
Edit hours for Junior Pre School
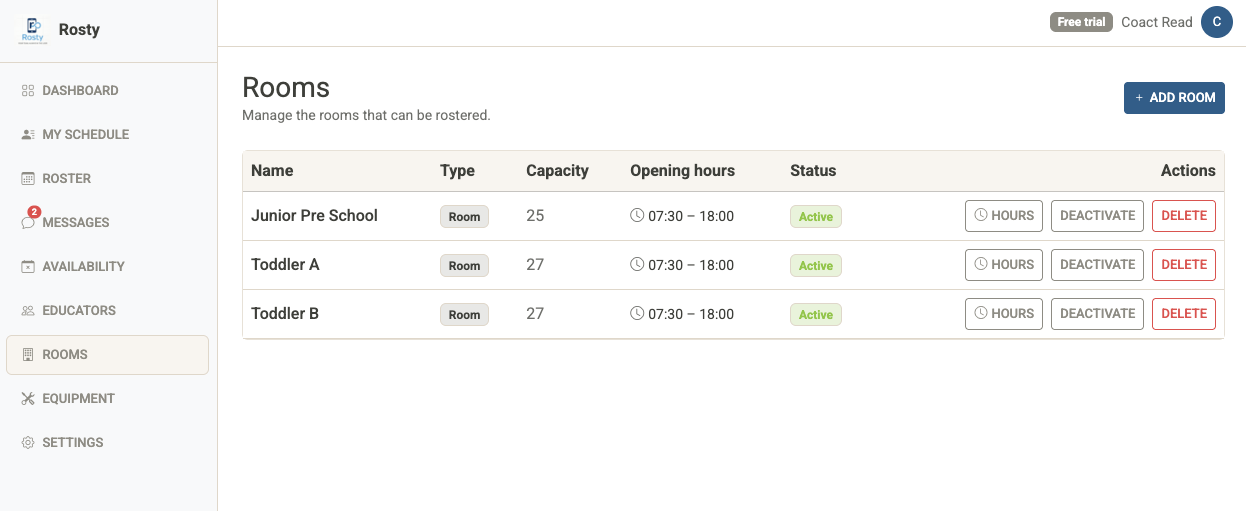pos(1003,216)
